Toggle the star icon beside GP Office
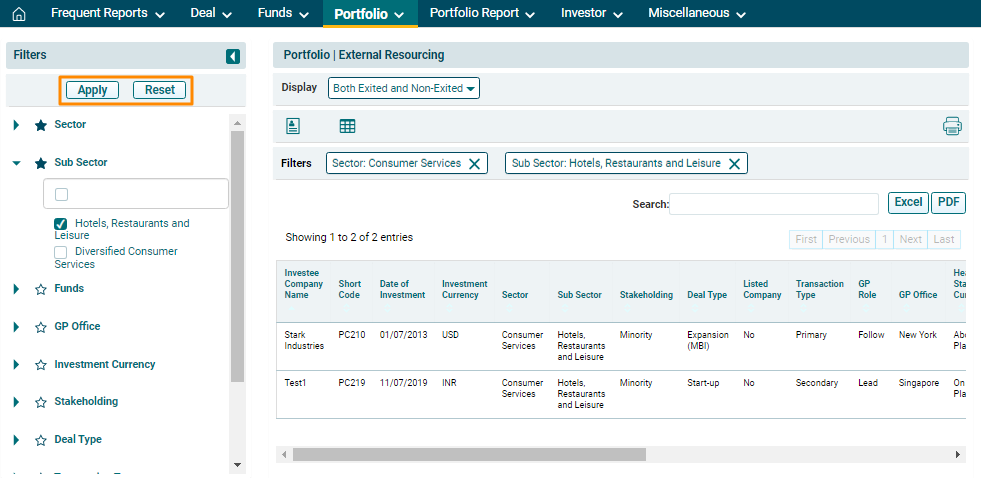Image resolution: width=981 pixels, height=478 pixels. point(41,327)
